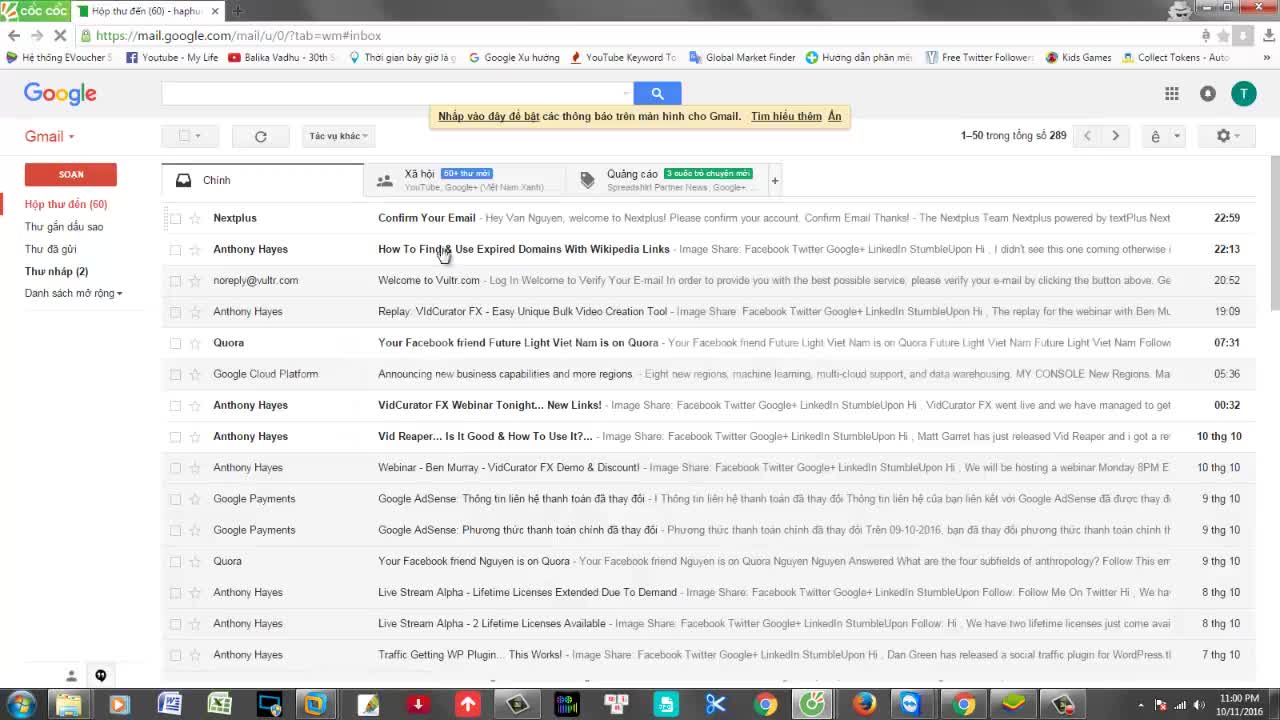Select the Replay VidCurator FX email checkbox
This screenshot has width=1280, height=720.
[x=175, y=312]
